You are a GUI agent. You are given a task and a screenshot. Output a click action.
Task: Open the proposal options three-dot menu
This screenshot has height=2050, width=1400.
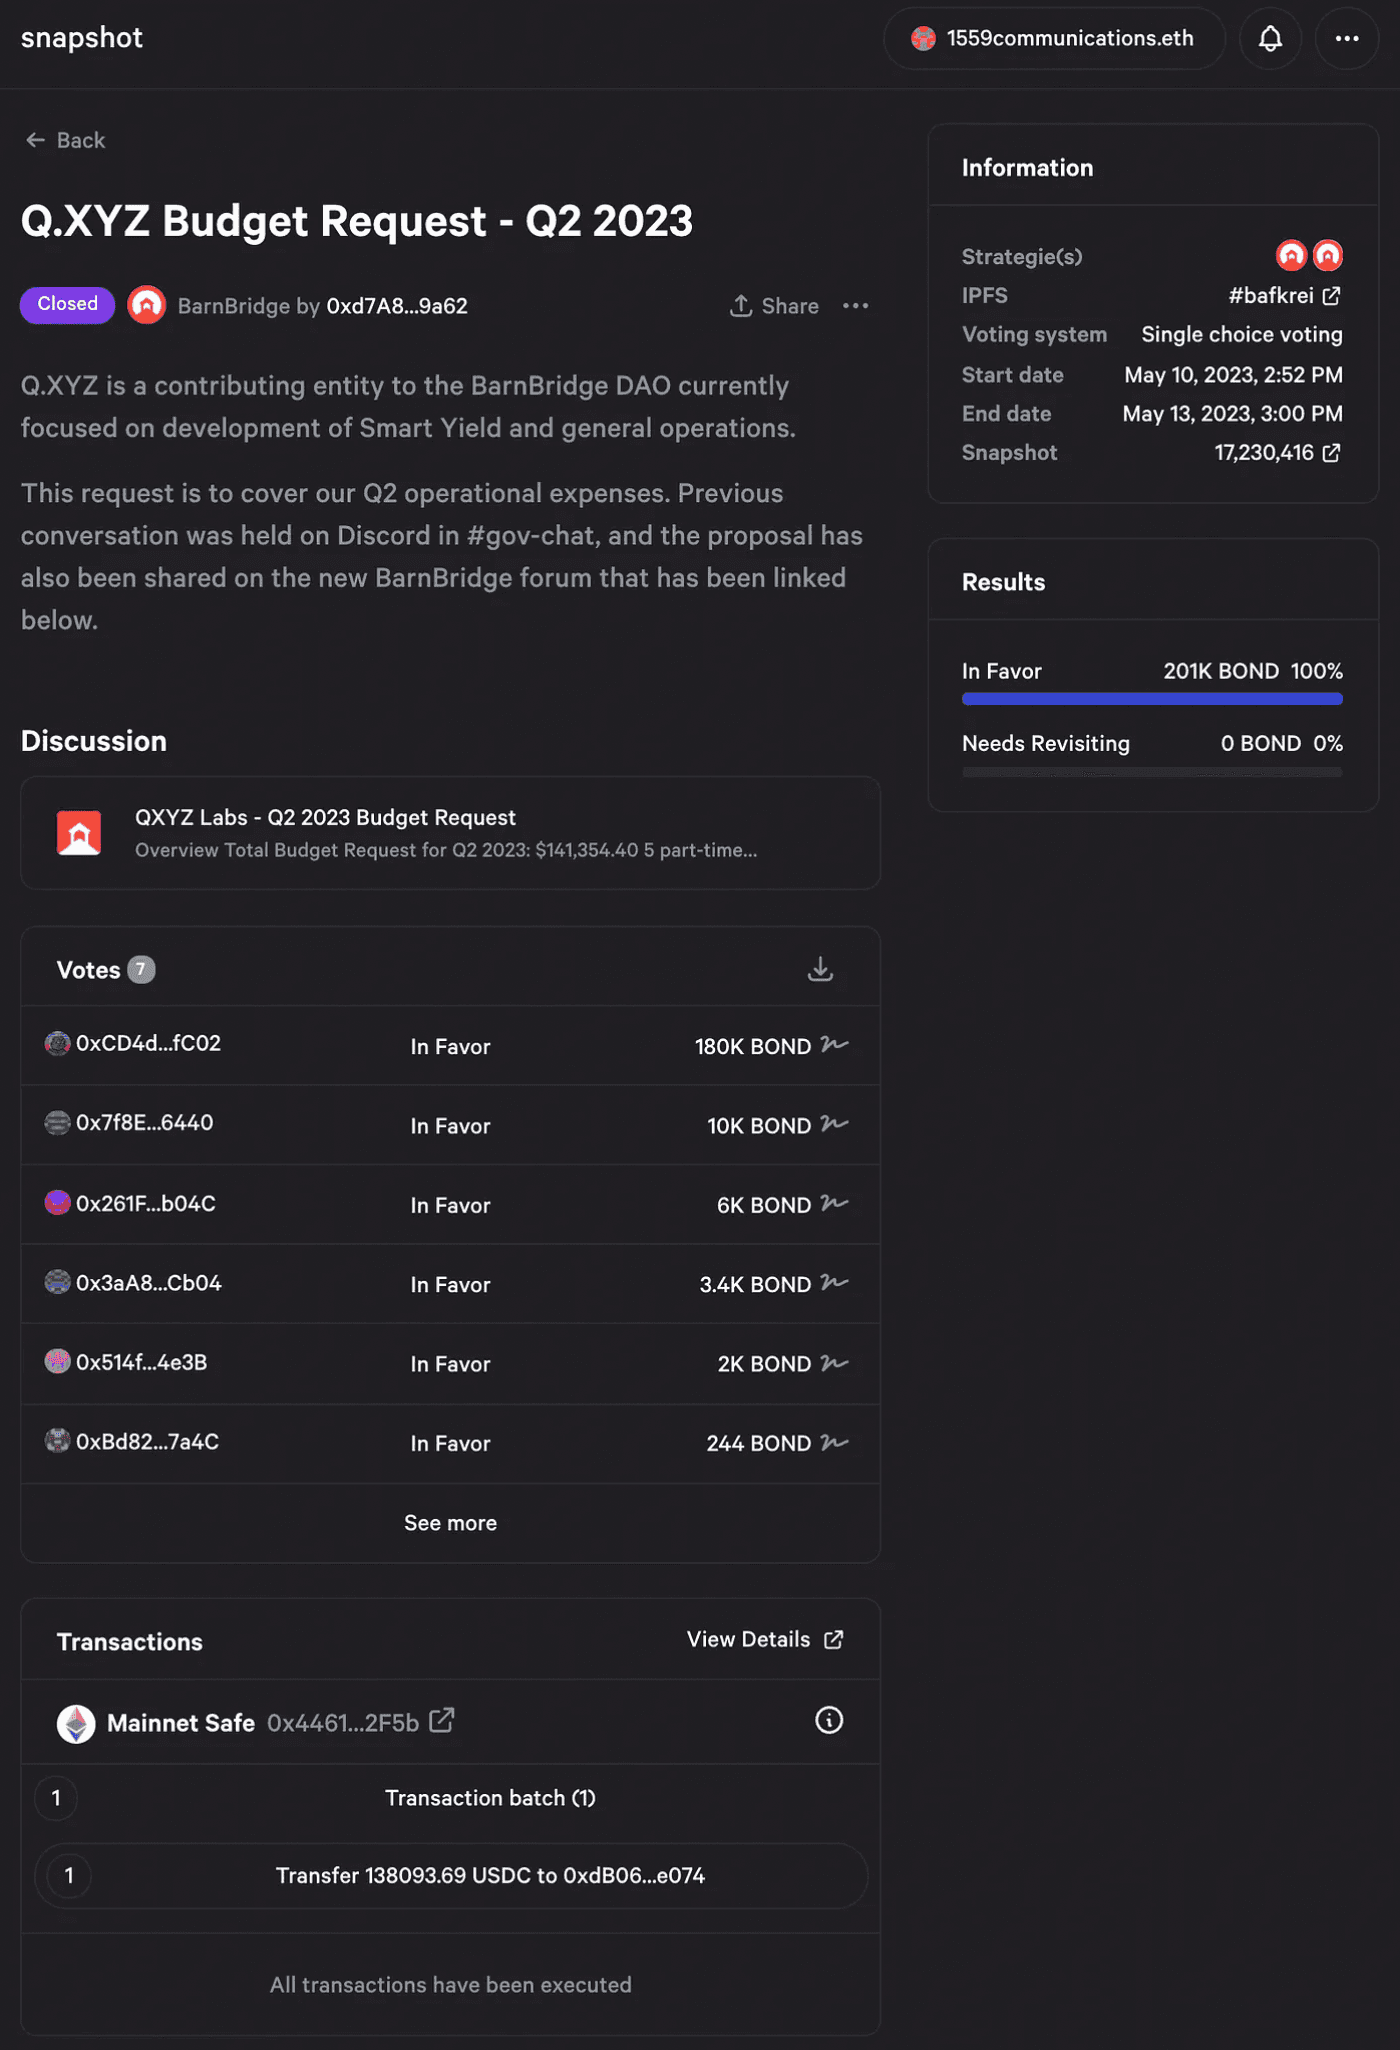point(855,306)
